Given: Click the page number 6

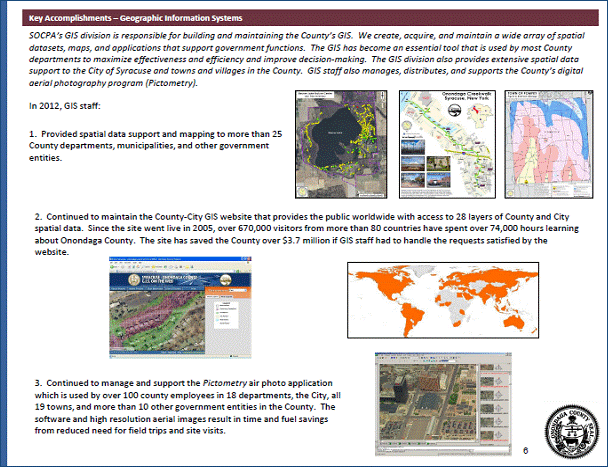Looking at the screenshot, I should click(525, 451).
